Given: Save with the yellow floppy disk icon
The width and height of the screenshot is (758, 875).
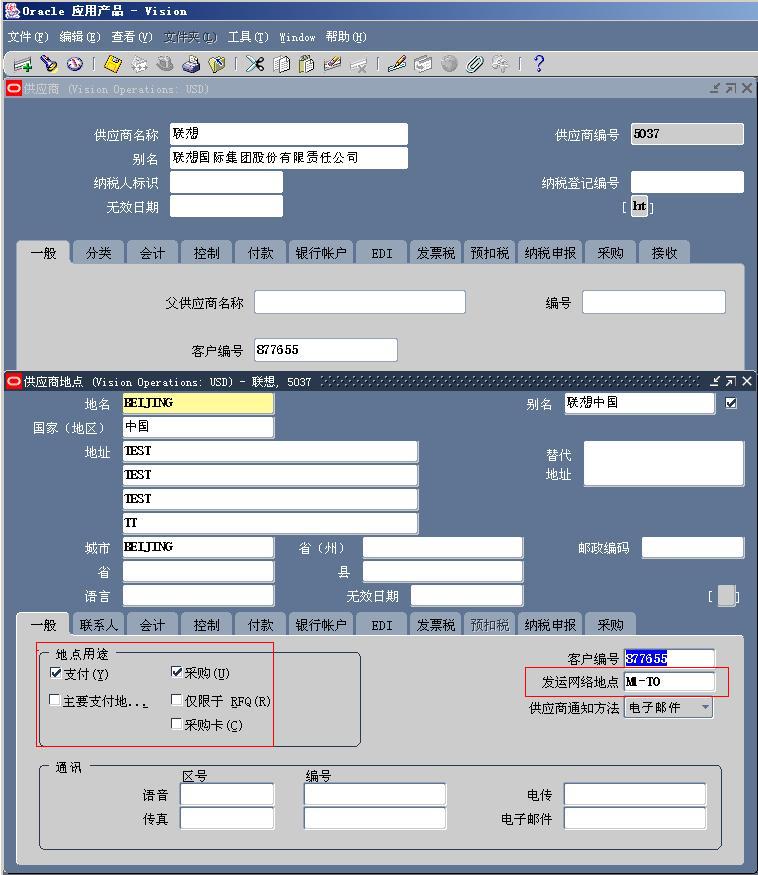Looking at the screenshot, I should tap(113, 64).
